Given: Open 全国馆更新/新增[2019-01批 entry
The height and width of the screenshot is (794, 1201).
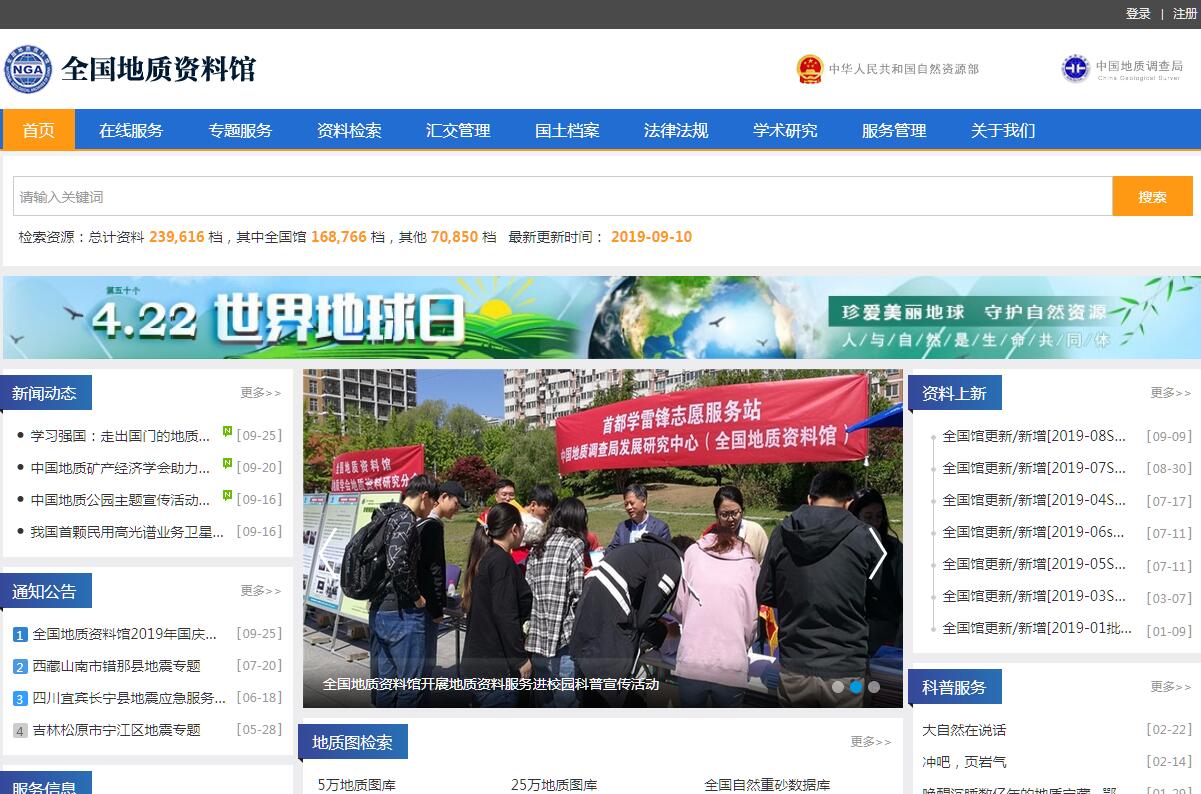Looking at the screenshot, I should coord(1037,628).
